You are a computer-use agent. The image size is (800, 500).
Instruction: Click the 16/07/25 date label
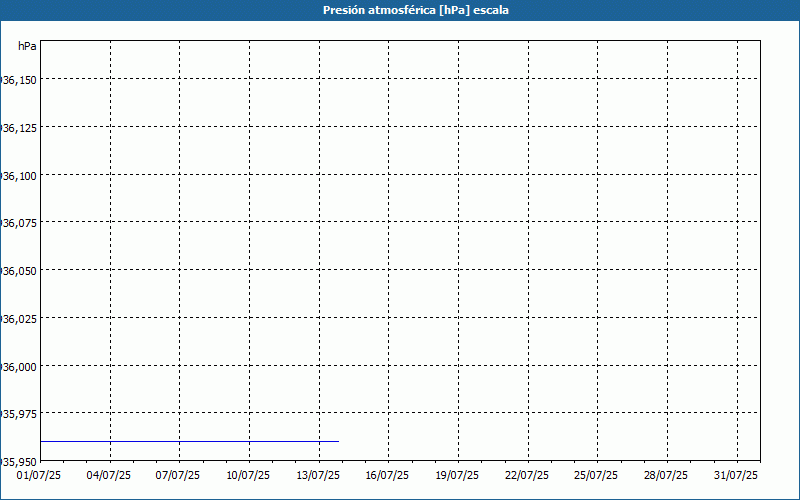[387, 476]
